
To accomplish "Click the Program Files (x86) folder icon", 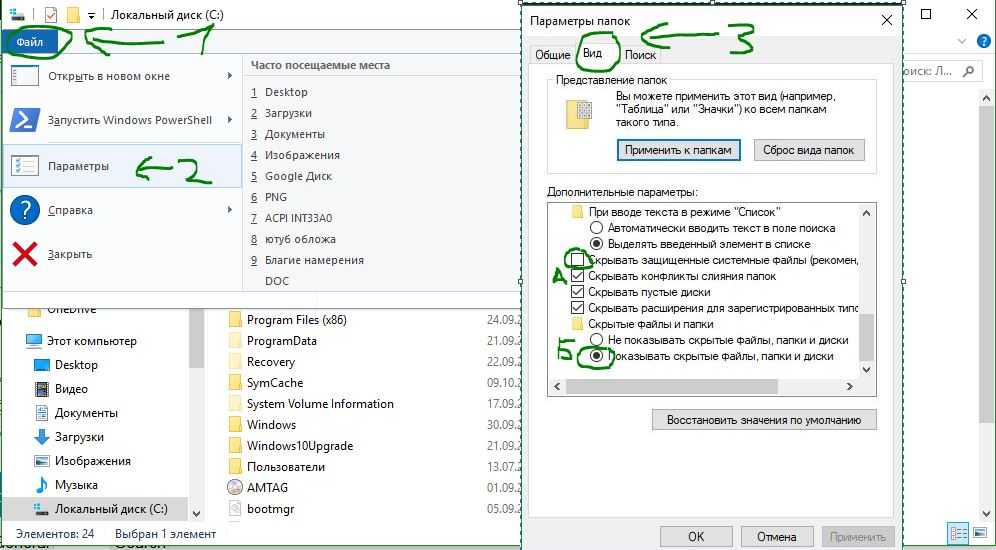I will (x=235, y=319).
